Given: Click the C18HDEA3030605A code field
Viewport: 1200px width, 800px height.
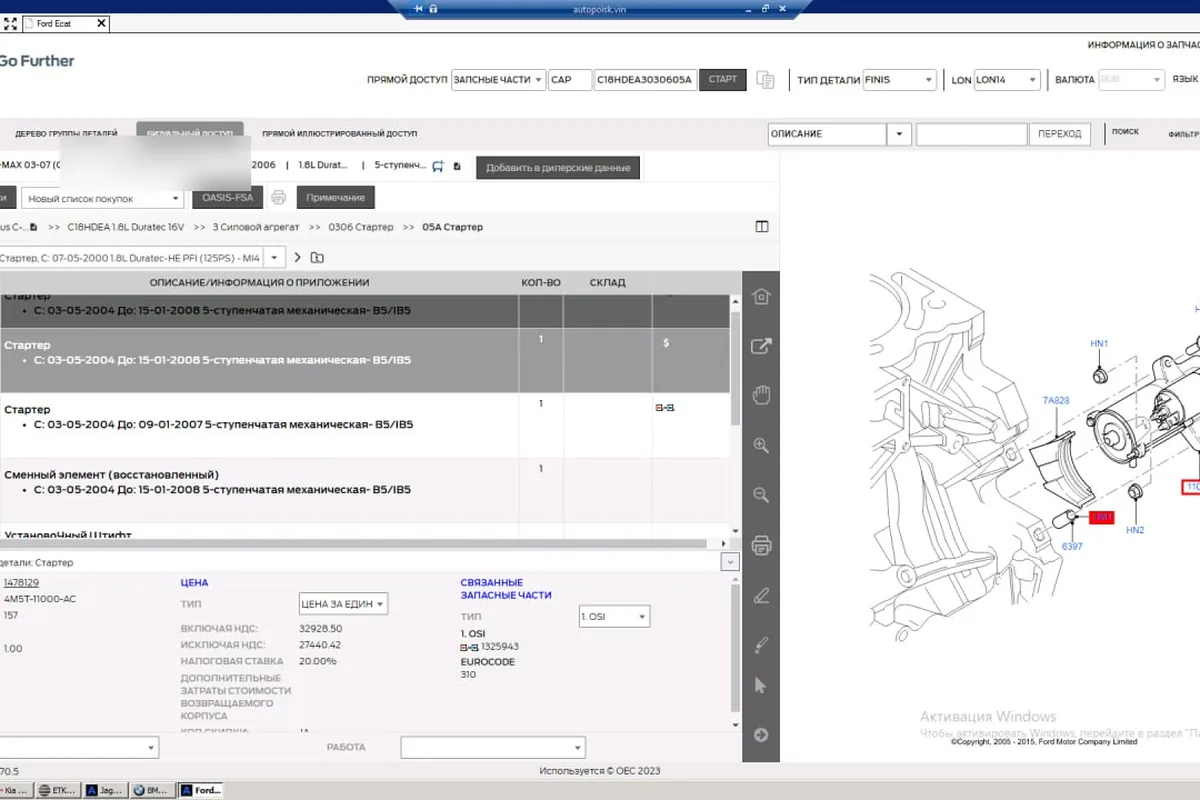Looking at the screenshot, I should [645, 80].
